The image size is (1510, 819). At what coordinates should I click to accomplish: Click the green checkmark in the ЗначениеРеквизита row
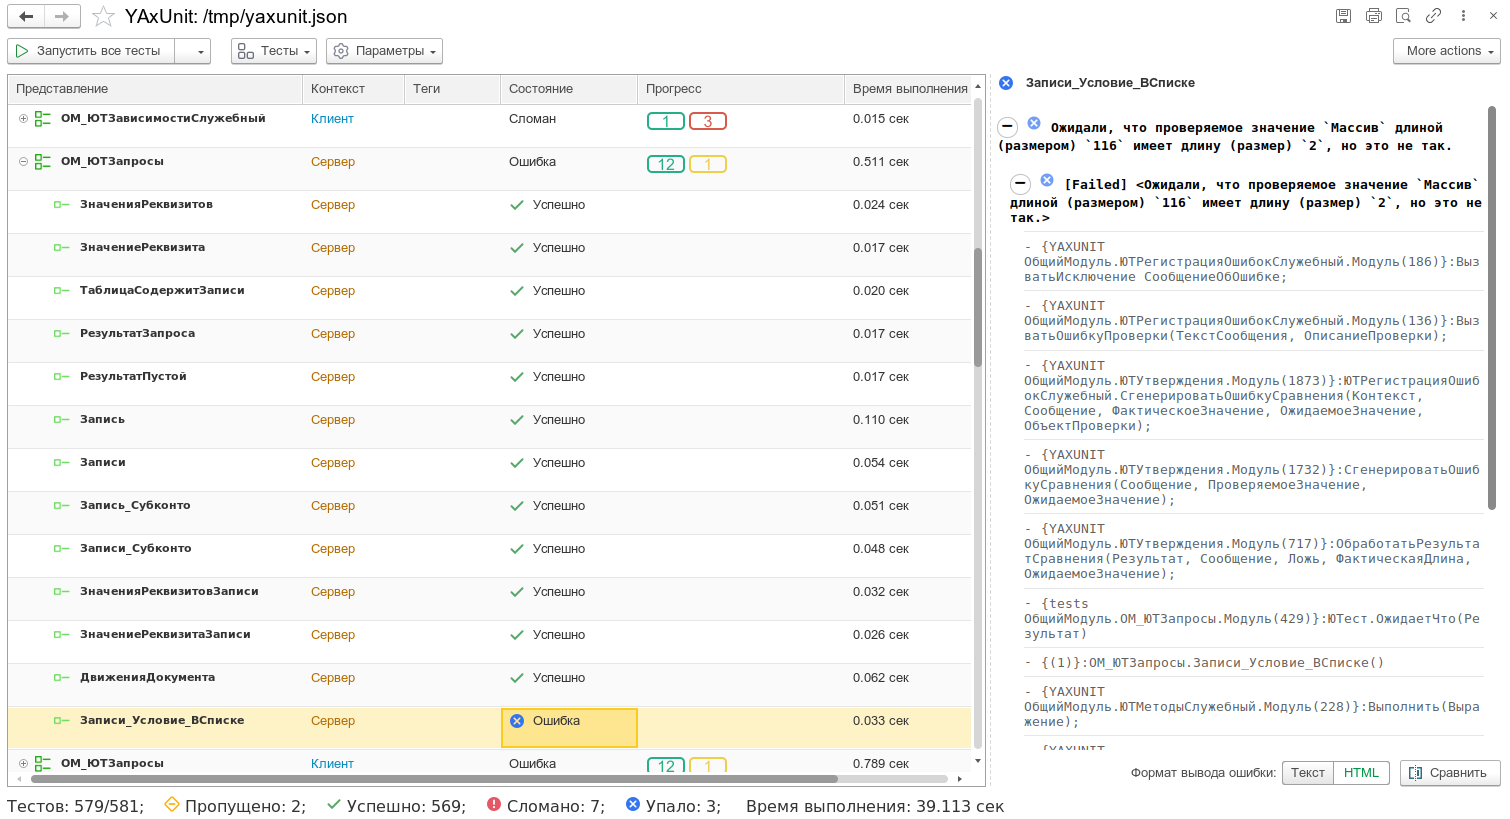[x=517, y=248]
